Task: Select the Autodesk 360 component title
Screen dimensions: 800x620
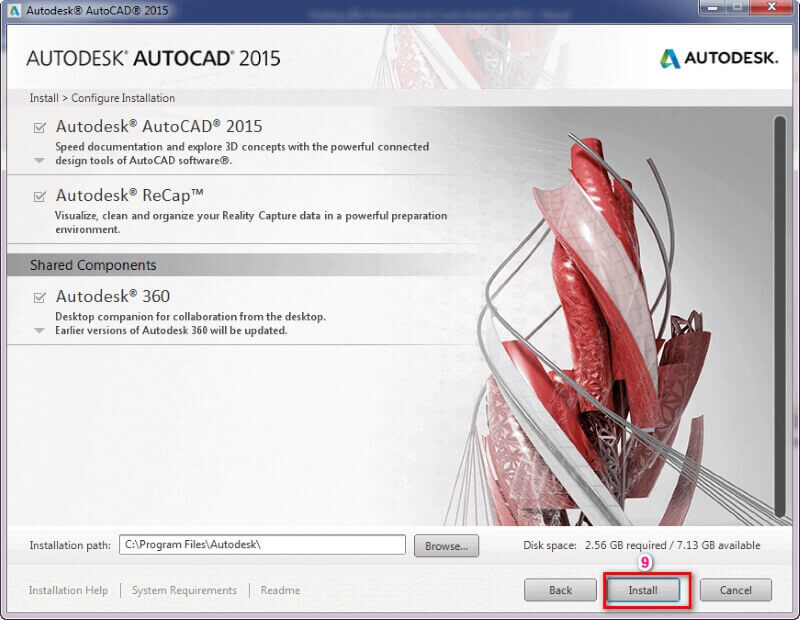Action: 113,296
